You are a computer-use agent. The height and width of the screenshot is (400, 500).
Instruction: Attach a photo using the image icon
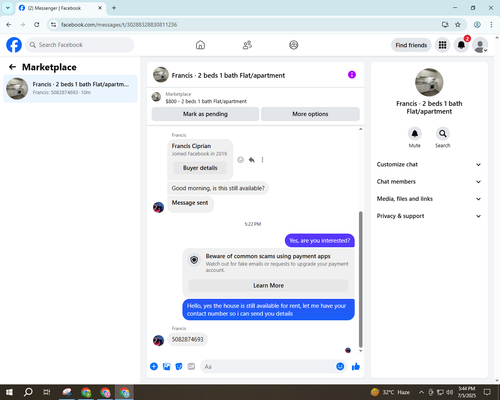(166, 367)
